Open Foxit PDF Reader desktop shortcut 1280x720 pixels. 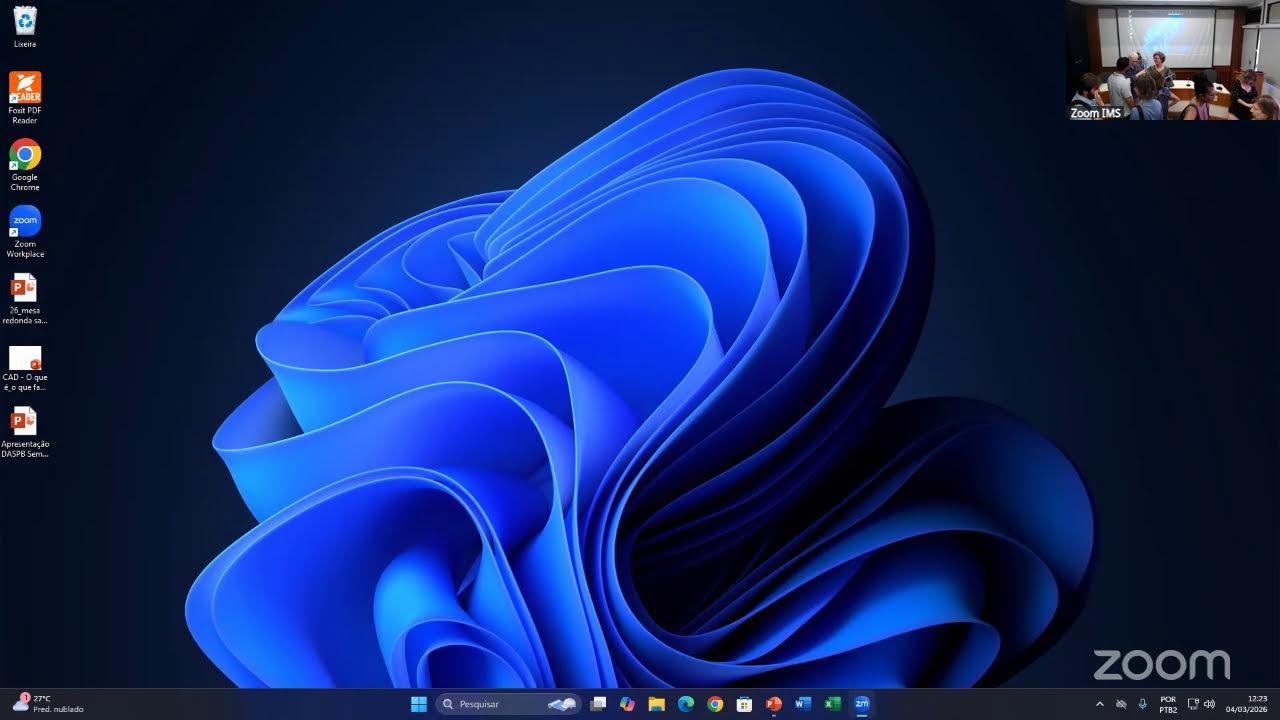coord(25,97)
